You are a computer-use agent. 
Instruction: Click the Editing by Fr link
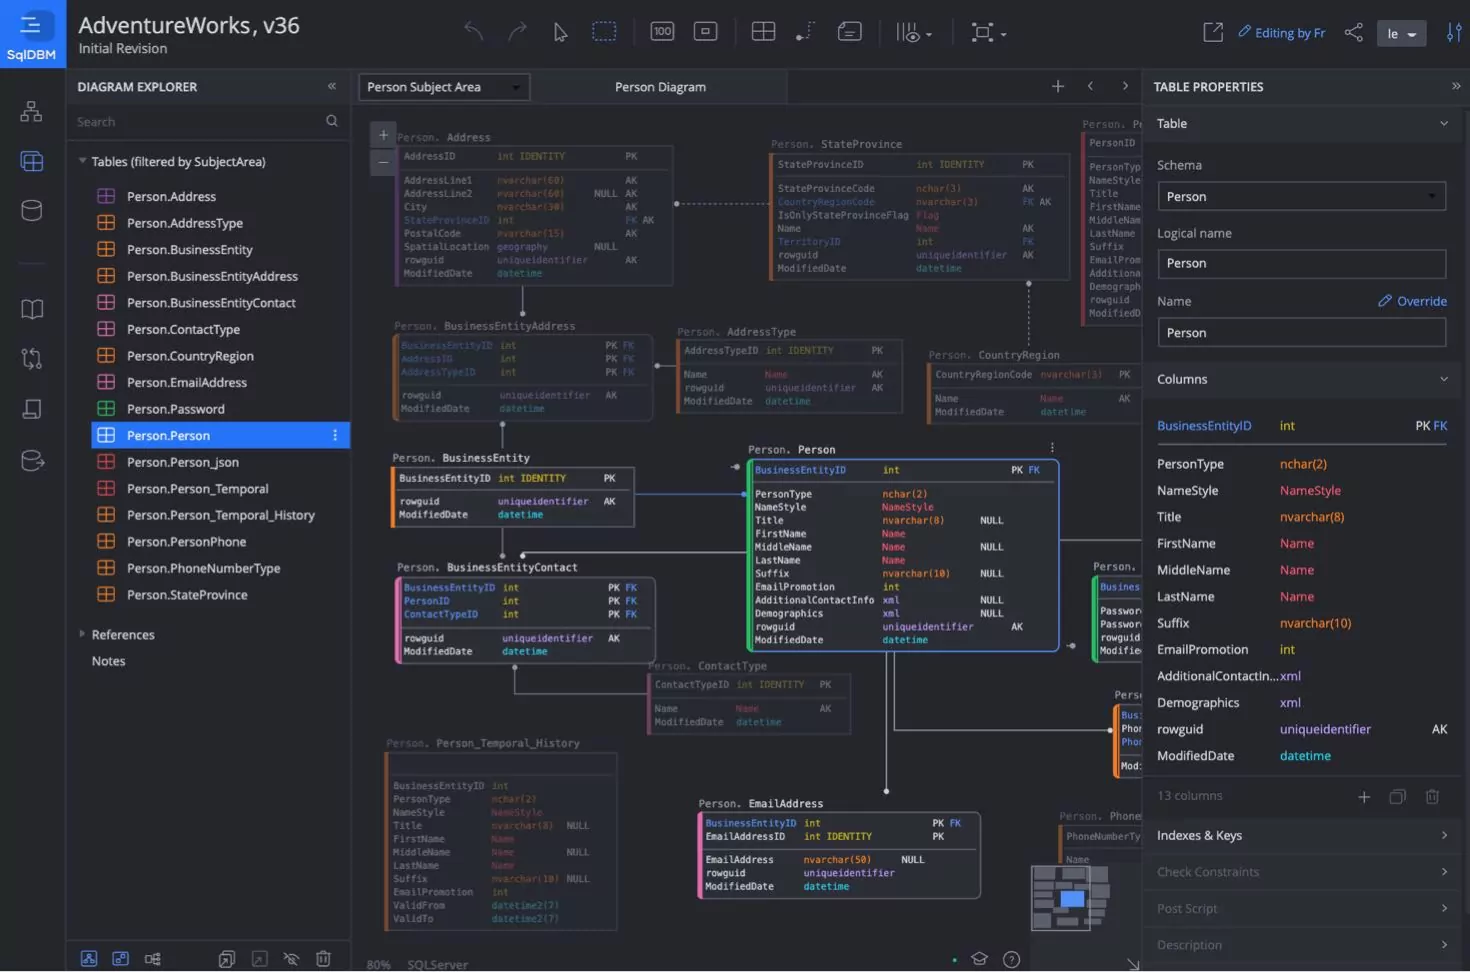coord(1281,33)
